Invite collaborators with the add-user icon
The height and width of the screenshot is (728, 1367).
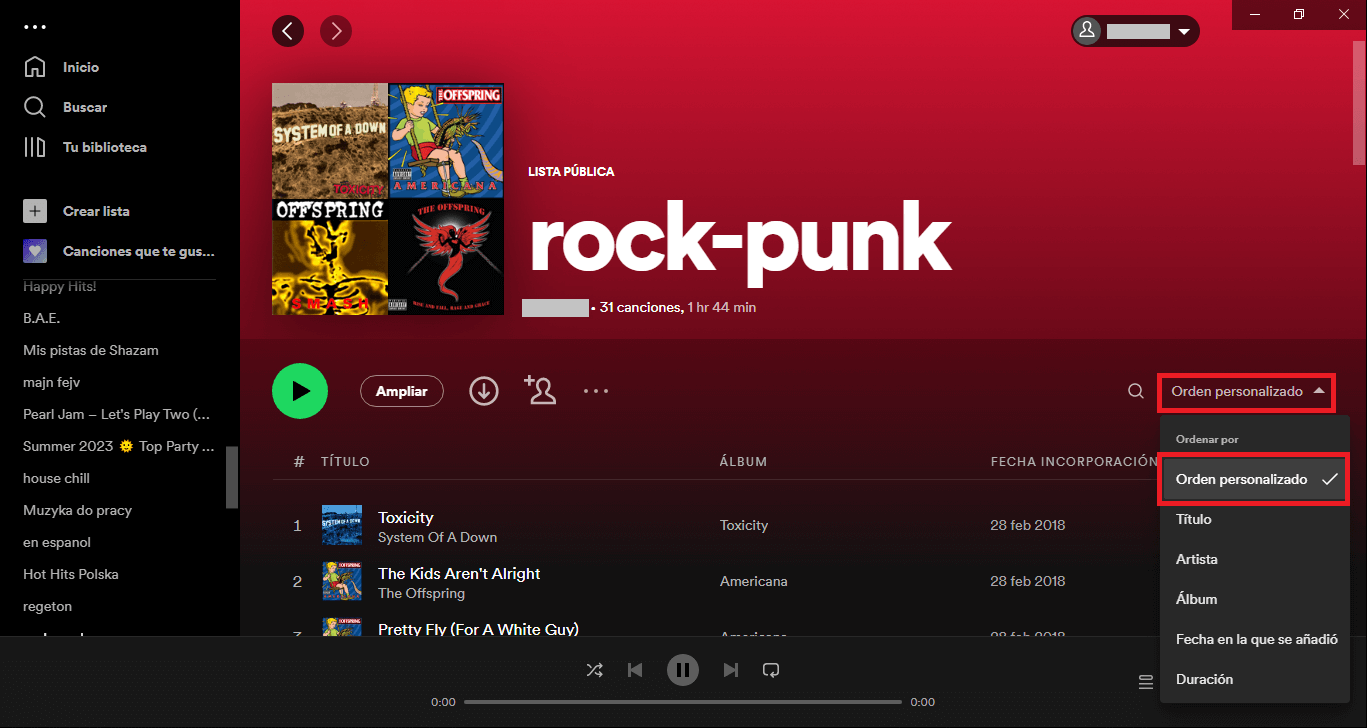[x=540, y=390]
